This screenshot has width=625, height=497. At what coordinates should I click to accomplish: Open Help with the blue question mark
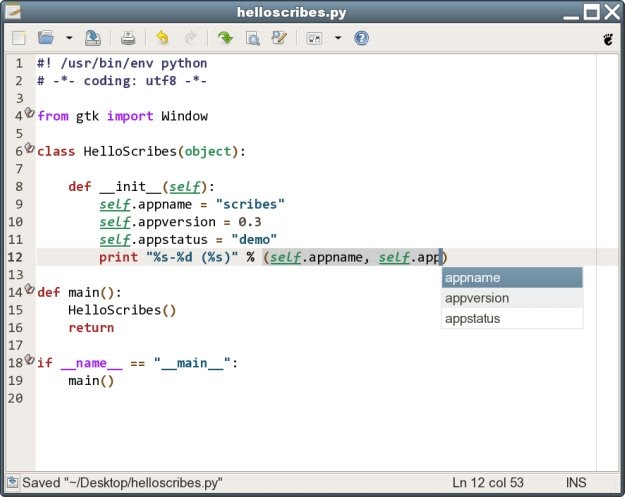362,38
